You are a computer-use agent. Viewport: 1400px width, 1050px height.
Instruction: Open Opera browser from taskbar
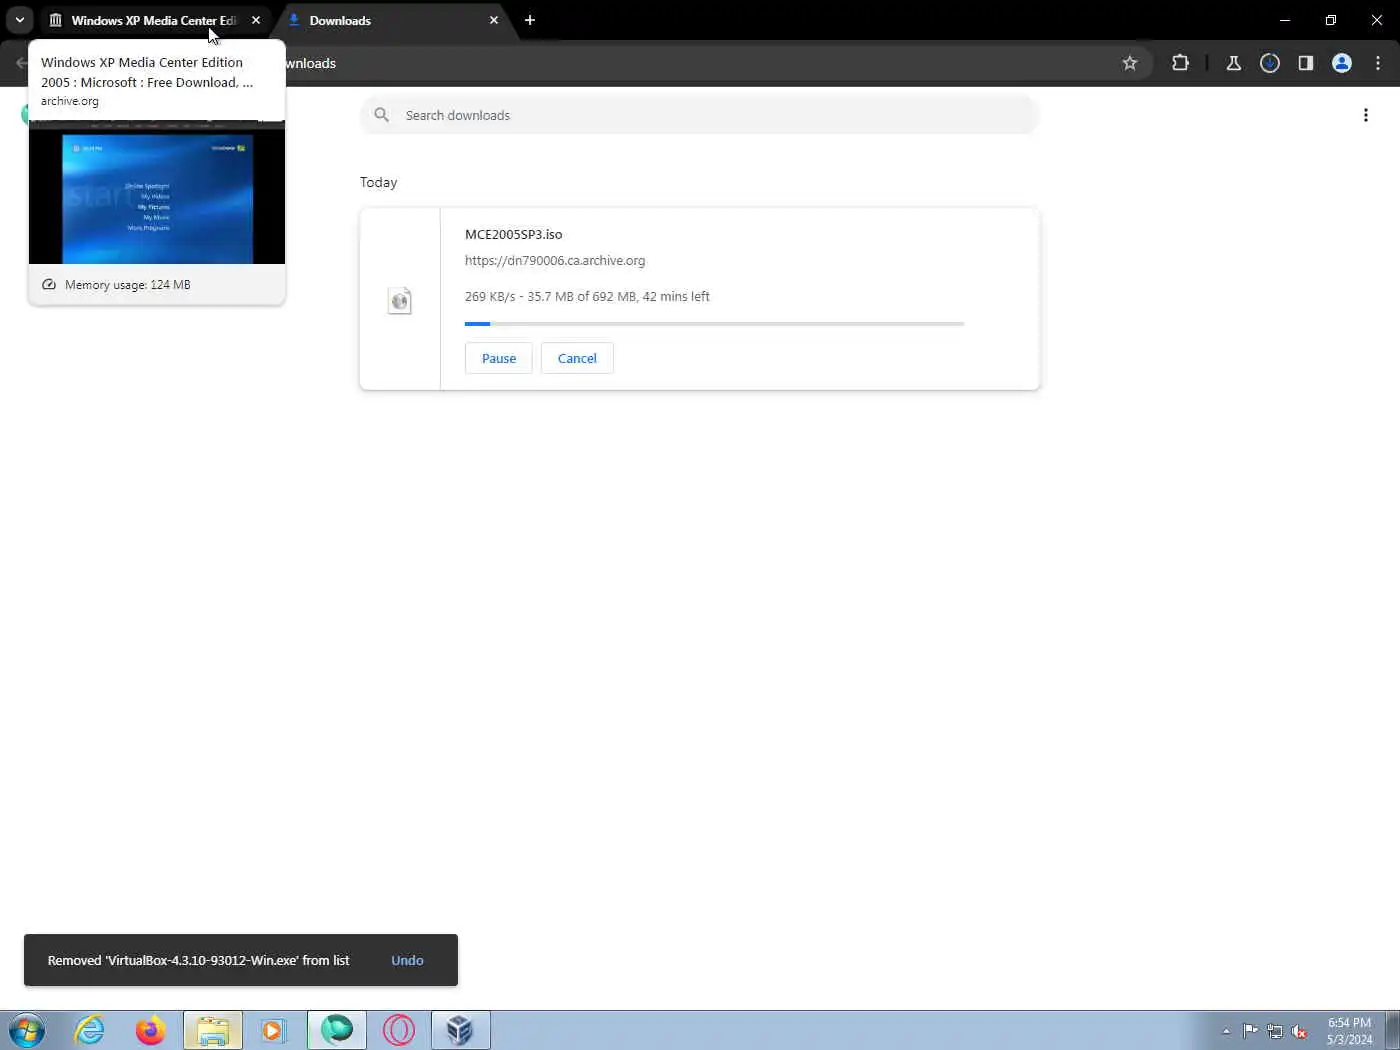399,1030
